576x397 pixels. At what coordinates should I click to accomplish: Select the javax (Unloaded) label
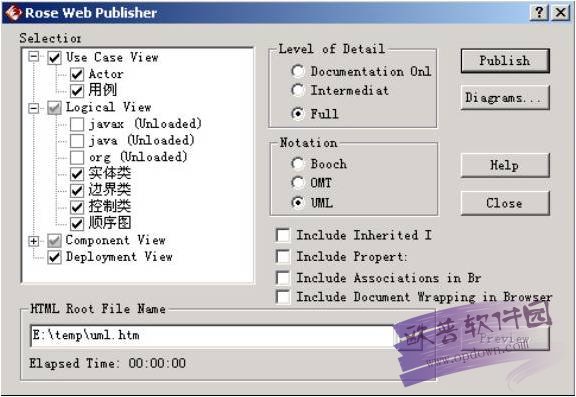tap(145, 124)
